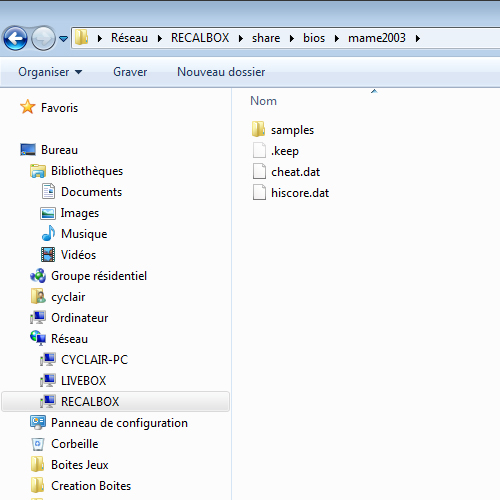Select the samples folder name
This screenshot has height=500, width=500.
[292, 130]
